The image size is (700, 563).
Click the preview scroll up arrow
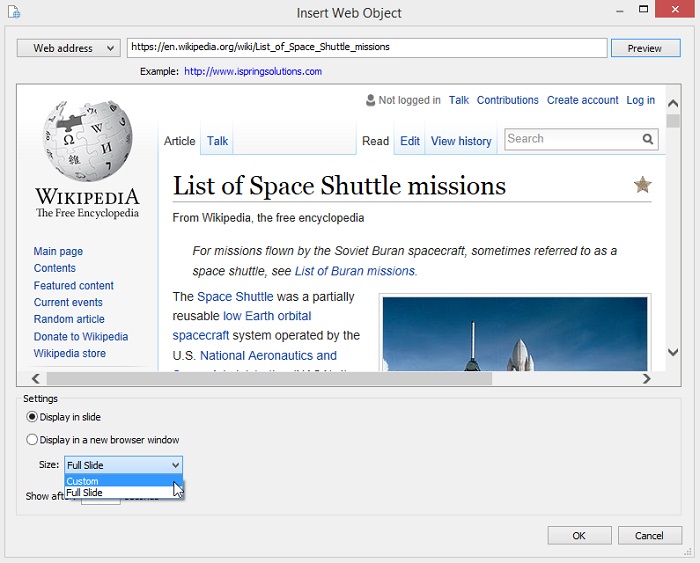(x=673, y=104)
